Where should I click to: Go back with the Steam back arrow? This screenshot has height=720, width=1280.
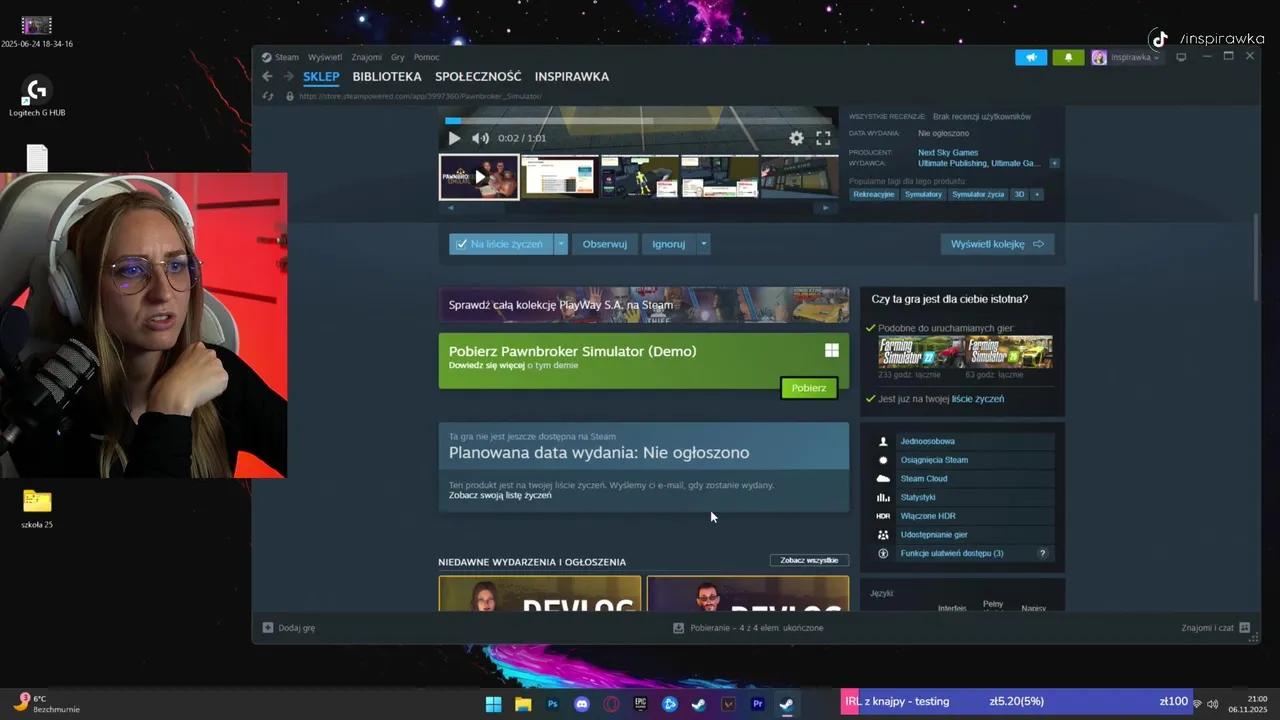coord(267,76)
